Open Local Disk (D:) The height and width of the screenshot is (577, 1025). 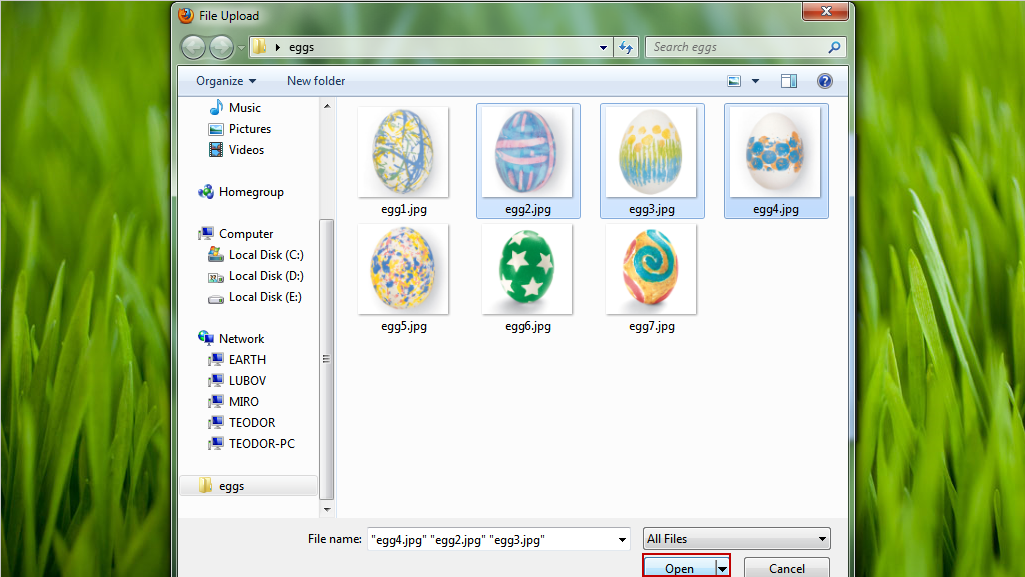point(256,276)
